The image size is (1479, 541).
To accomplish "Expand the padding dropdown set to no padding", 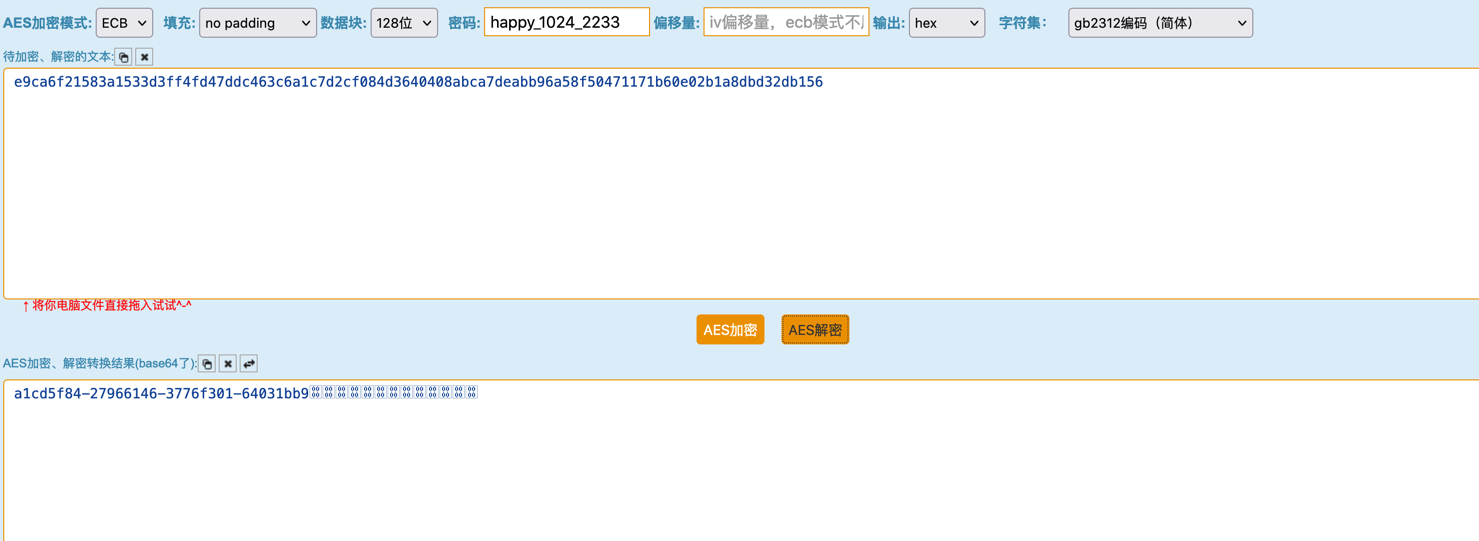I will [x=257, y=23].
